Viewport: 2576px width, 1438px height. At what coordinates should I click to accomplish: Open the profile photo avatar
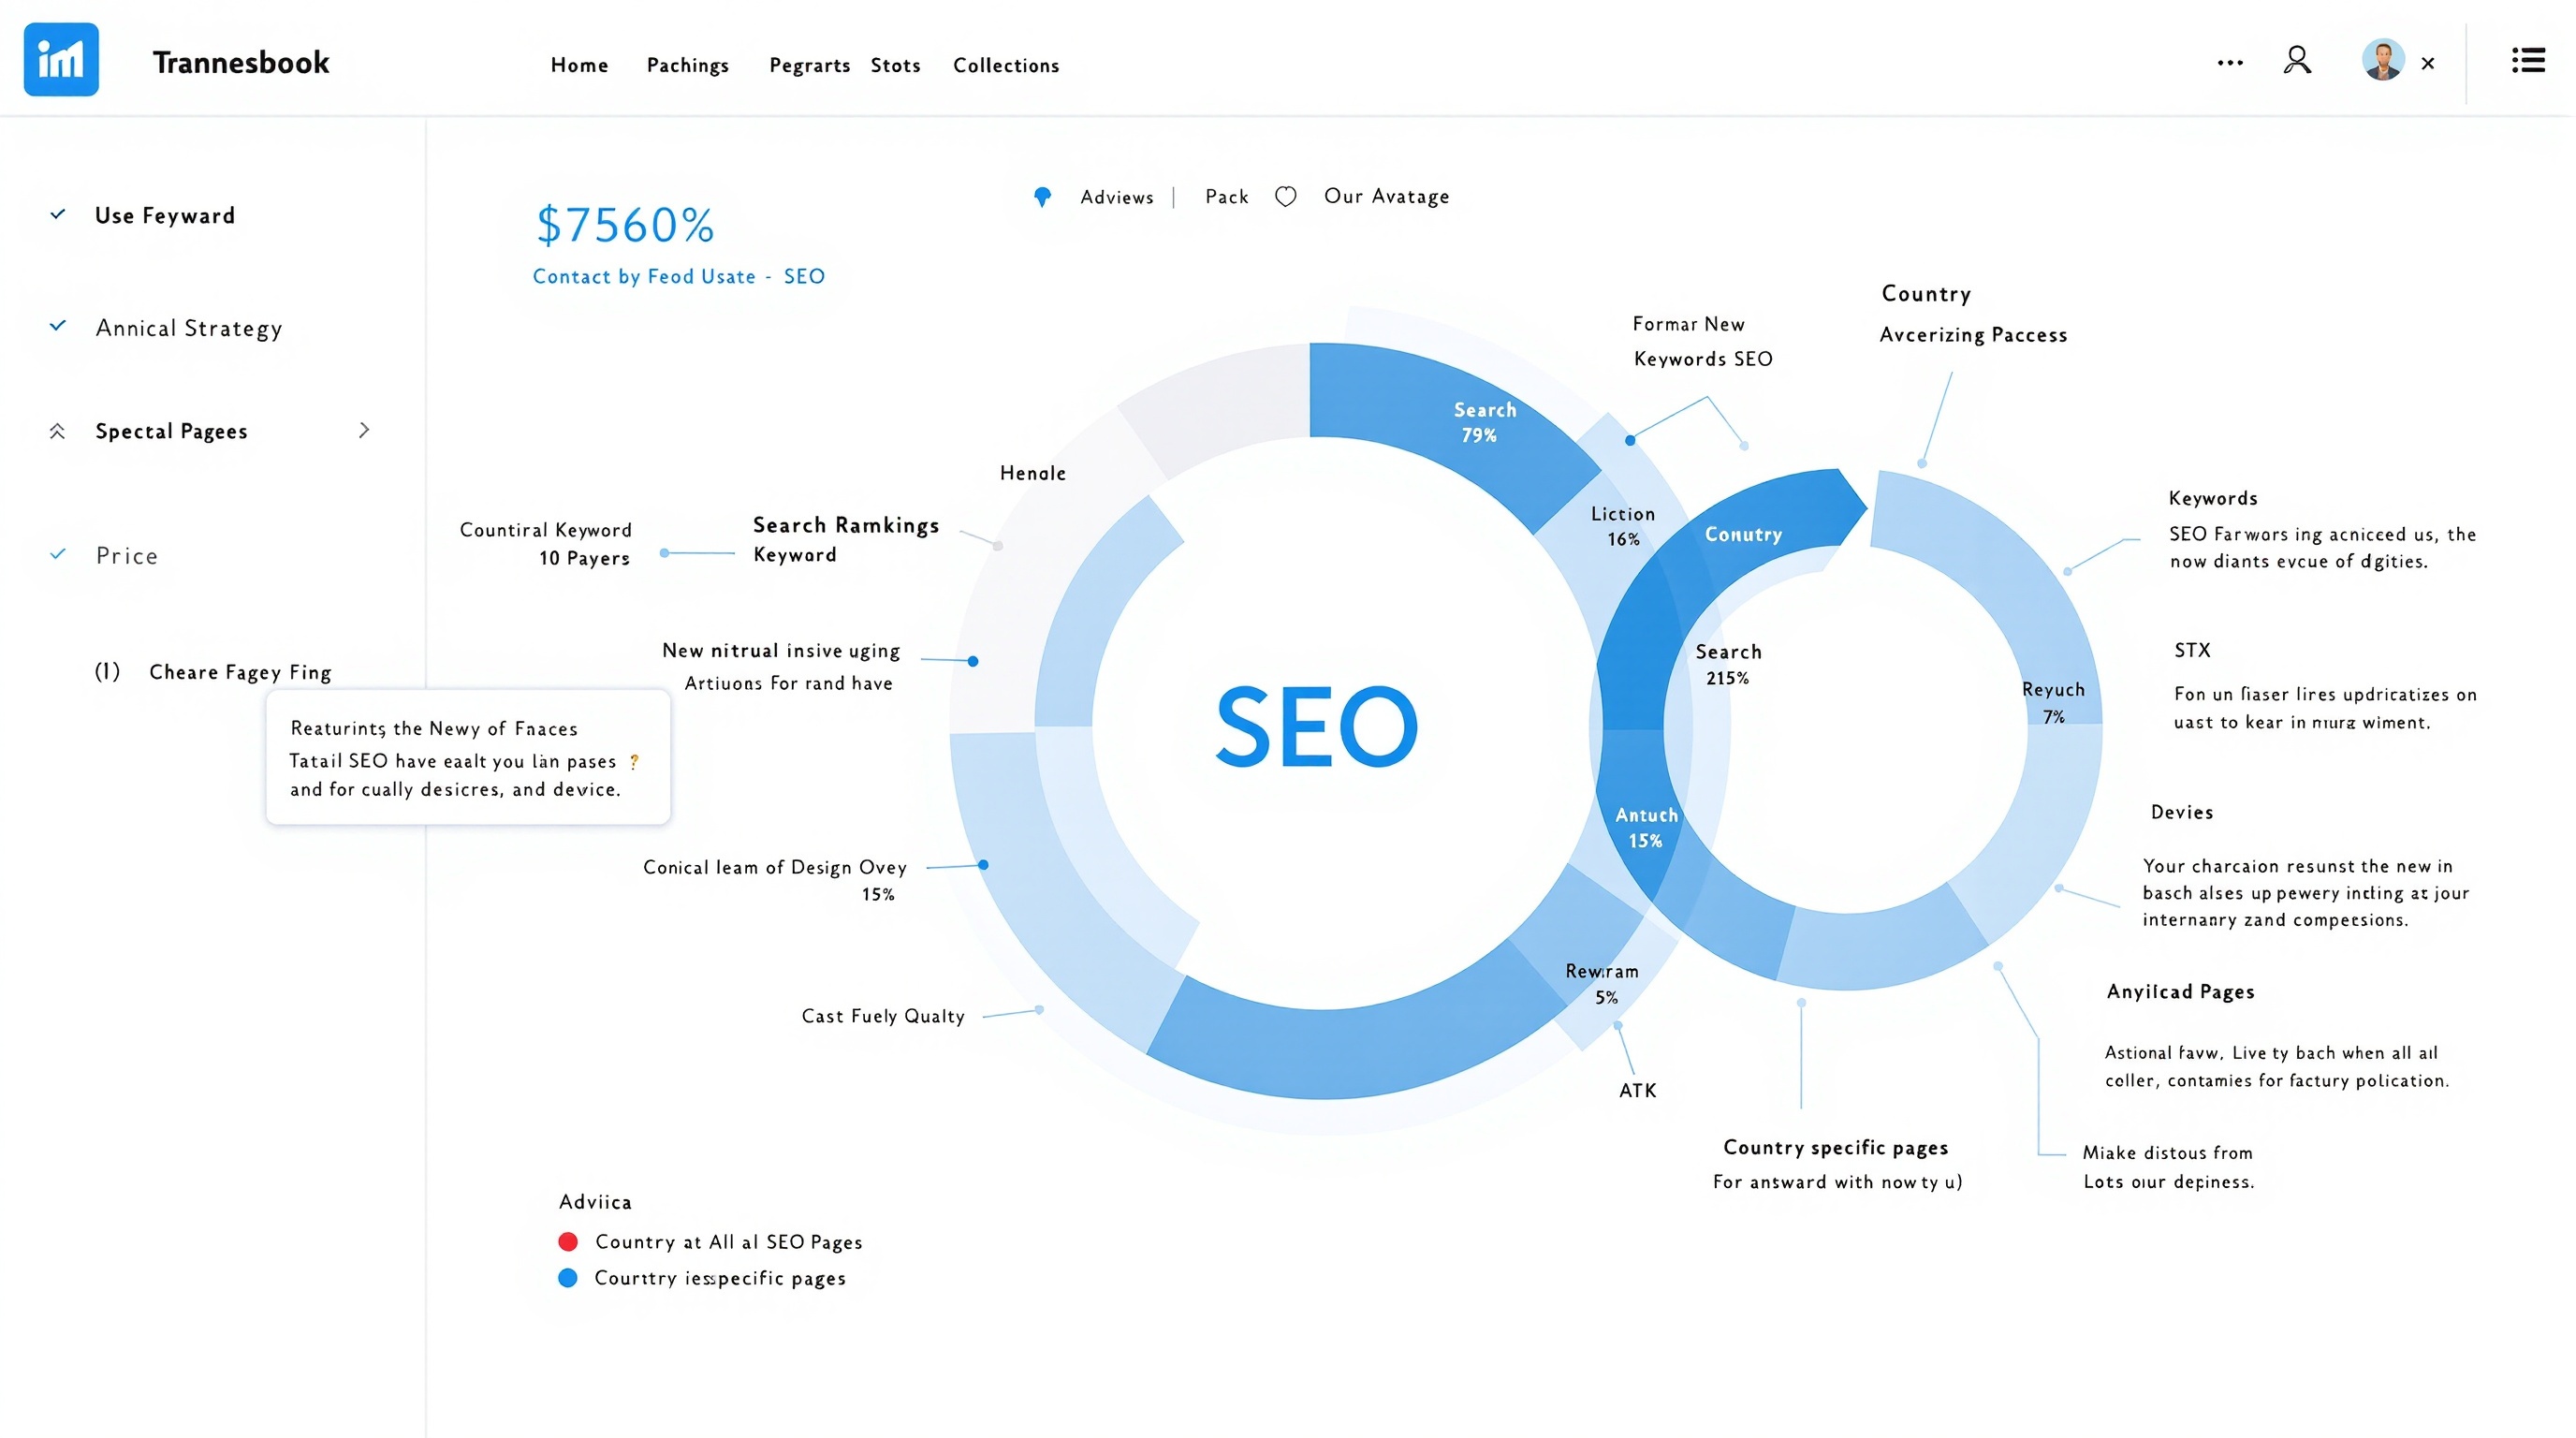tap(2383, 61)
